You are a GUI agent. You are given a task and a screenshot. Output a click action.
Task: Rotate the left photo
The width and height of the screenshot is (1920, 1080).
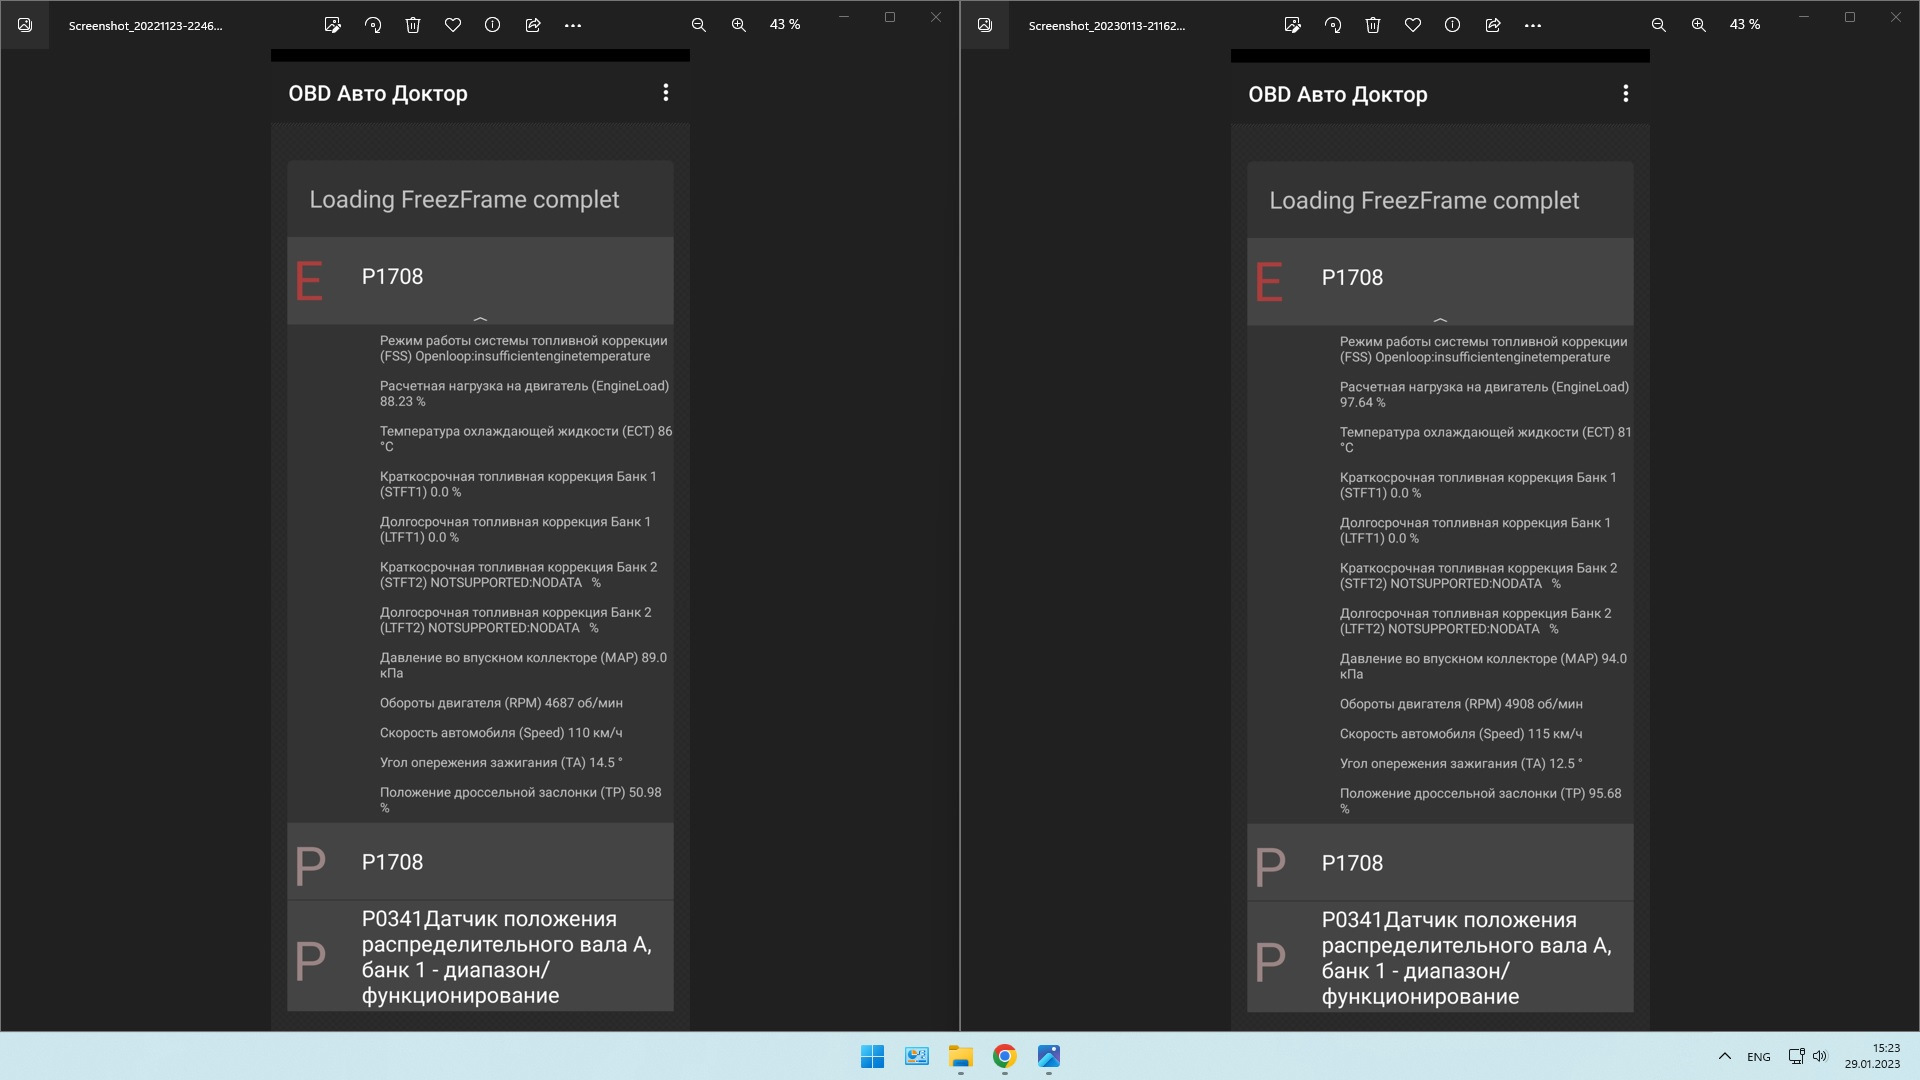click(x=373, y=25)
